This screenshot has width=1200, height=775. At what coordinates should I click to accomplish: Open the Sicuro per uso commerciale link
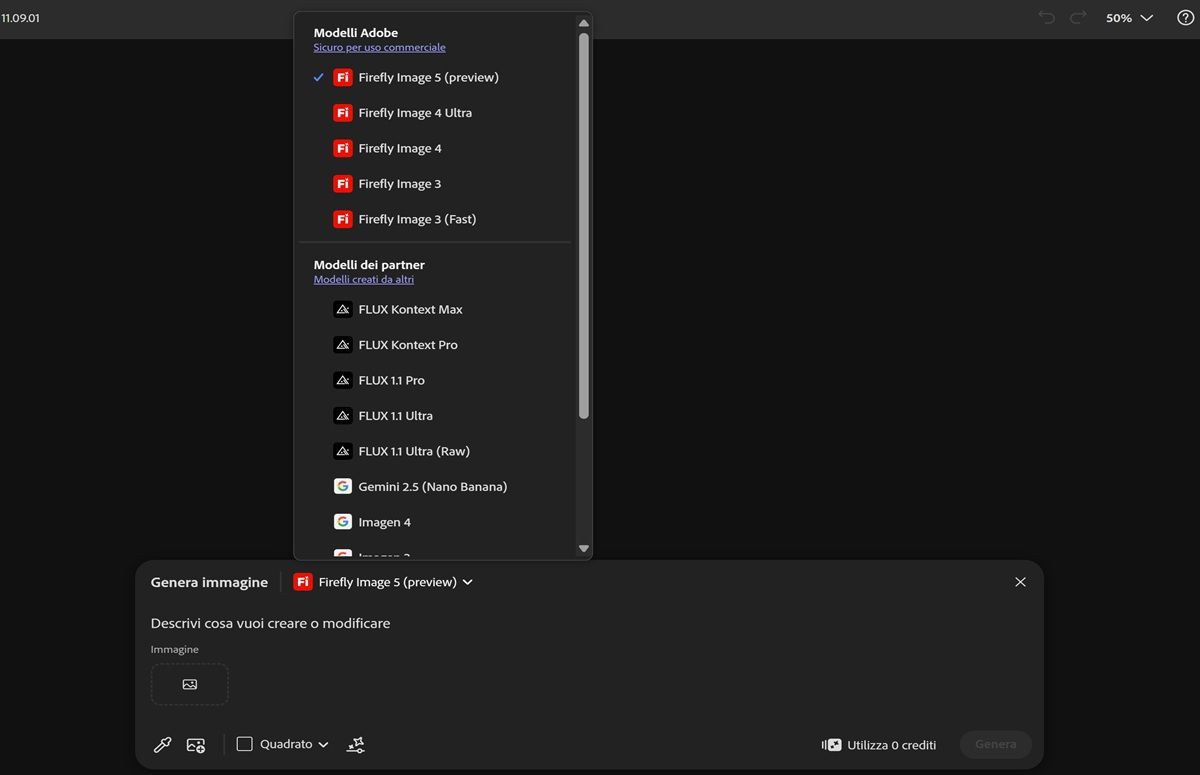pyautogui.click(x=379, y=46)
